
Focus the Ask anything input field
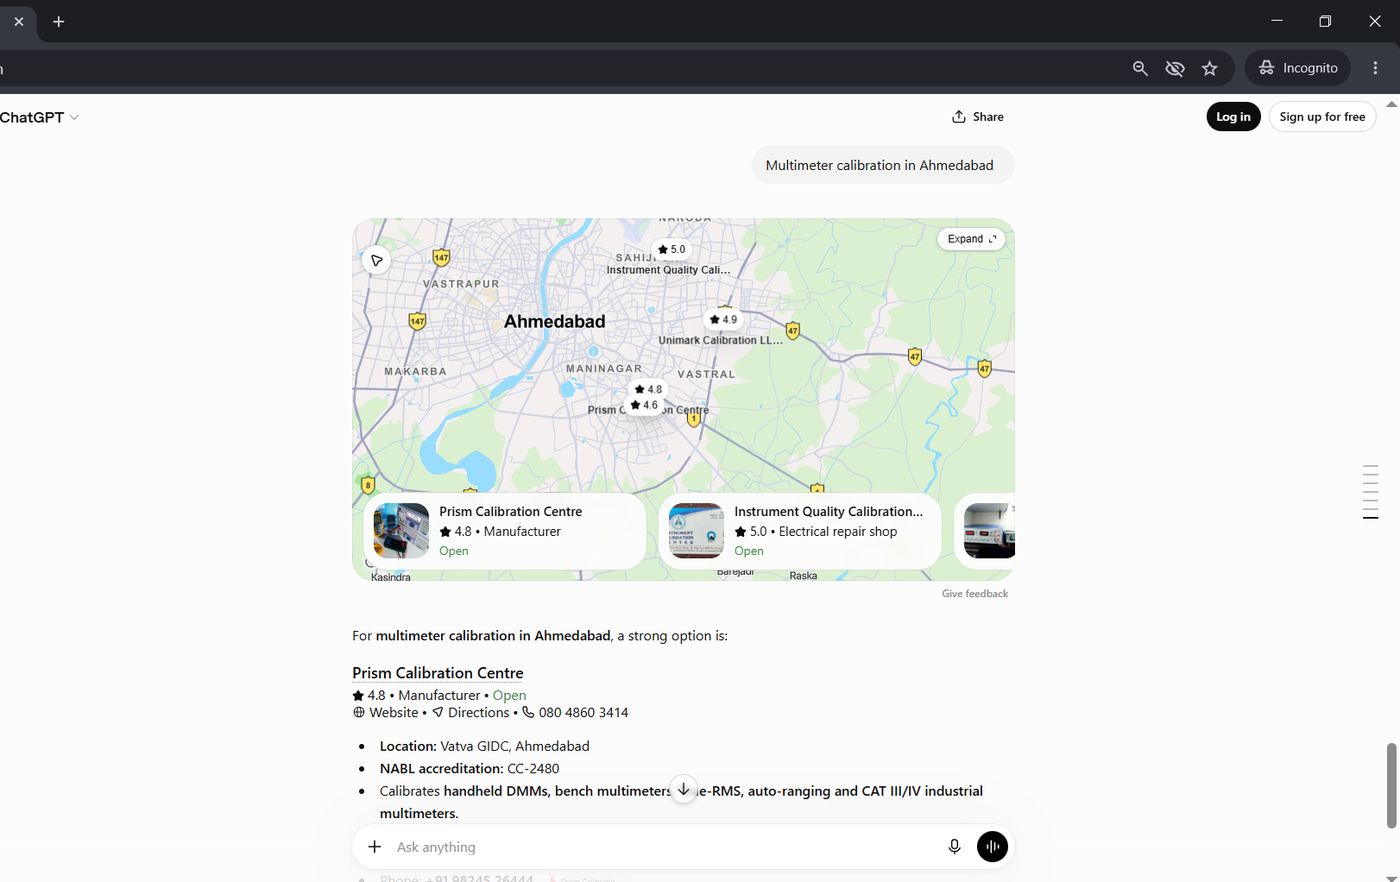tap(660, 847)
